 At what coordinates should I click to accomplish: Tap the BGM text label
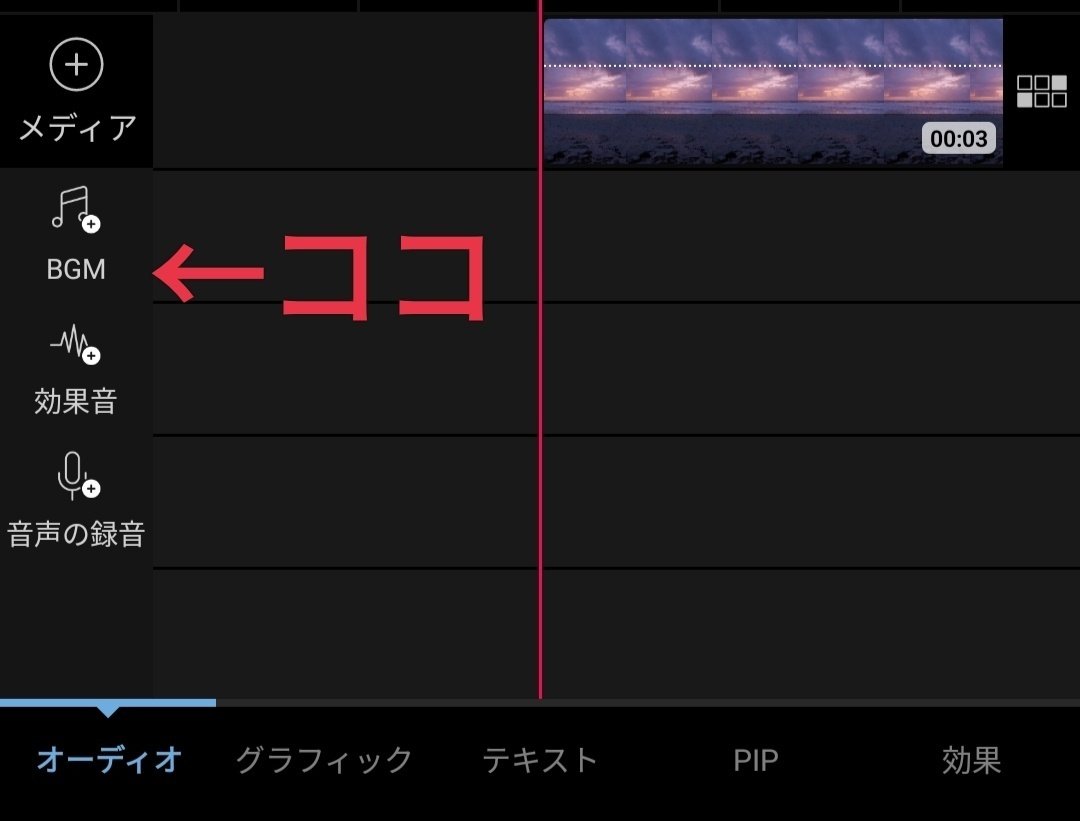coord(76,269)
